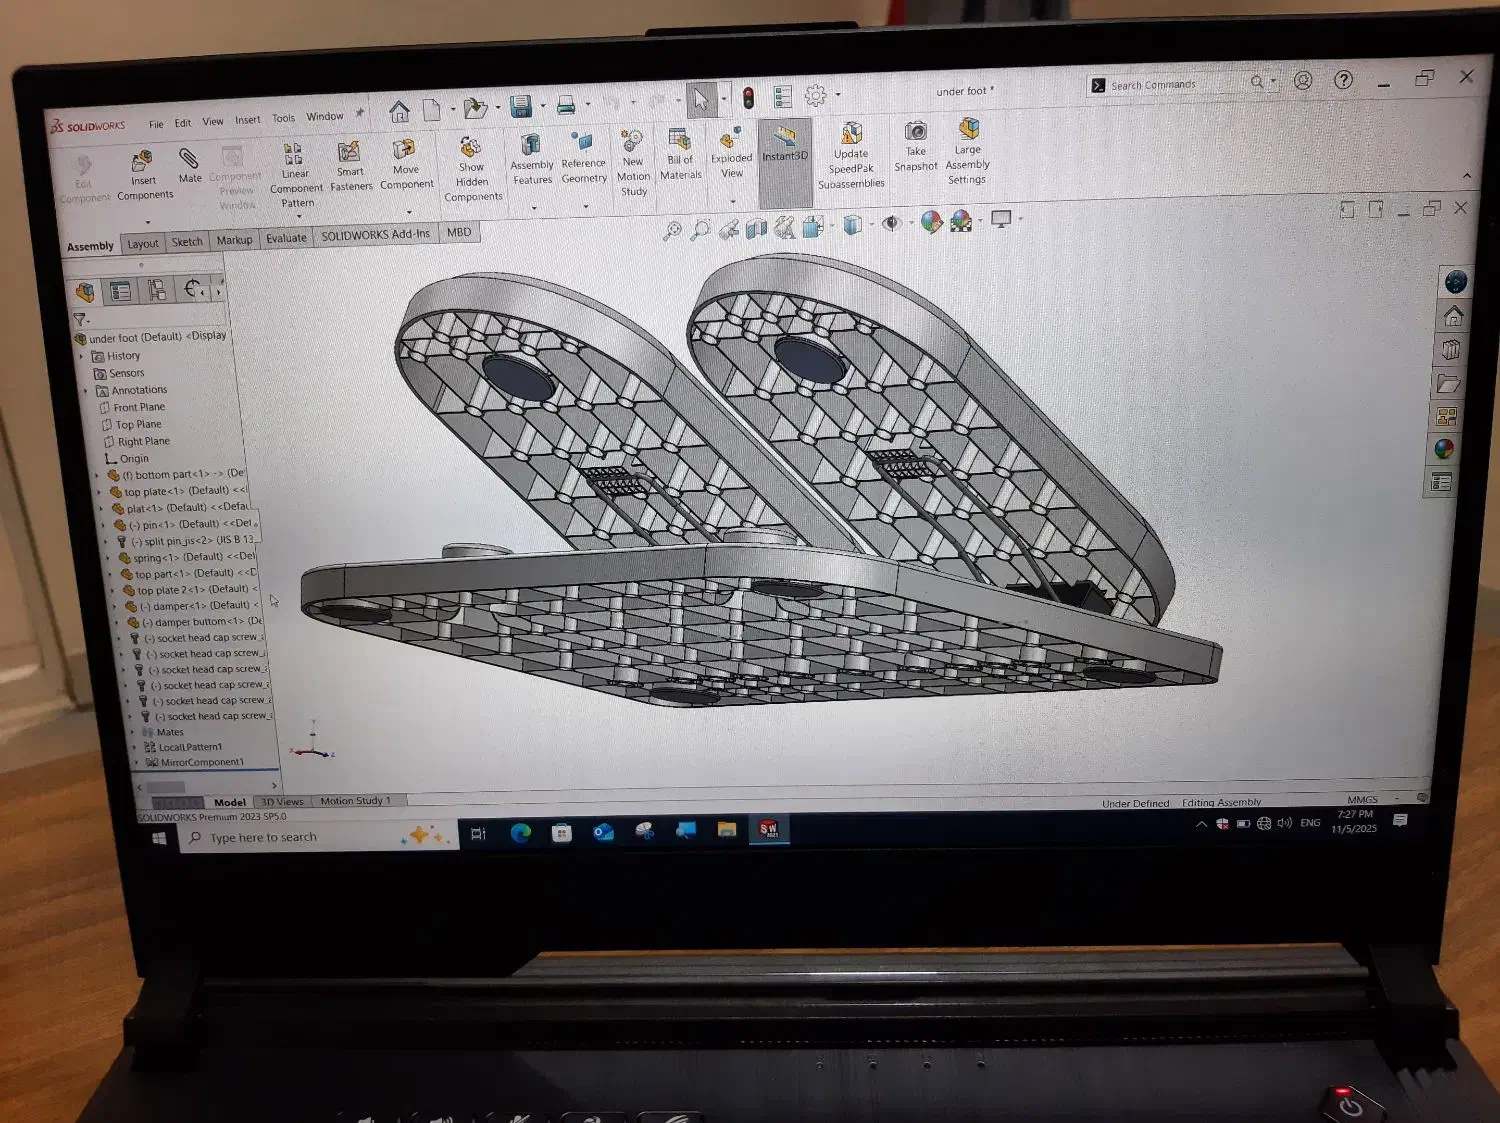Select Smart Fasteners in the ribbon
Viewport: 1500px width, 1123px height.
click(350, 164)
